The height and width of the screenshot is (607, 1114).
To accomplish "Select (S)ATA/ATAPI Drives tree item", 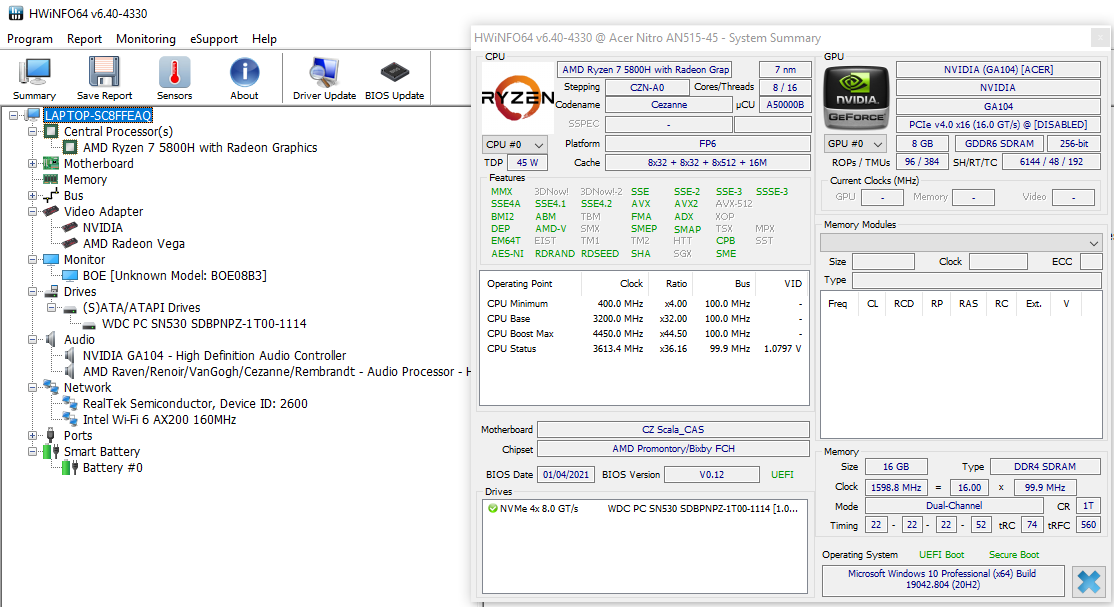I will click(x=141, y=308).
